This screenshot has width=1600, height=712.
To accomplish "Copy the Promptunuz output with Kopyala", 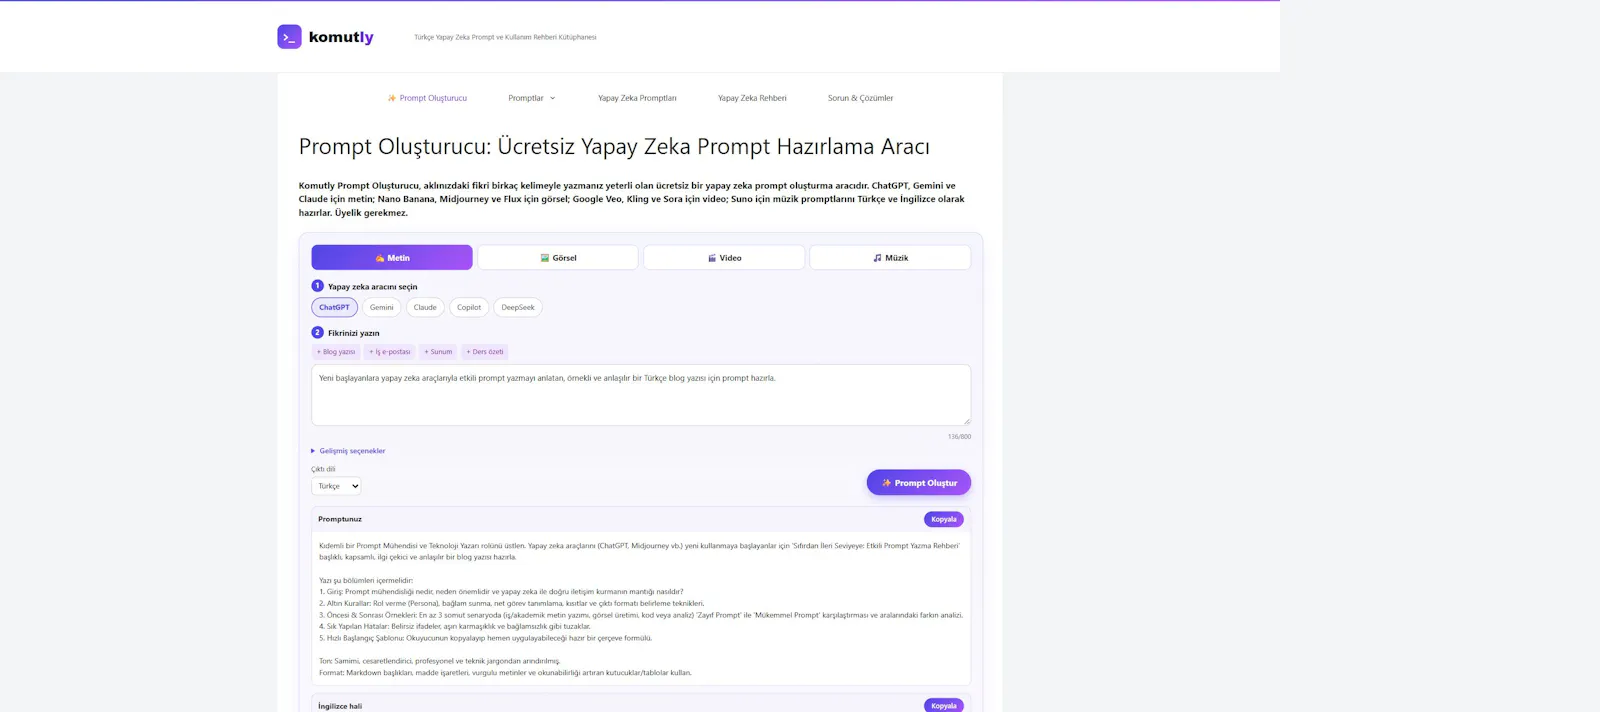I will (x=944, y=519).
